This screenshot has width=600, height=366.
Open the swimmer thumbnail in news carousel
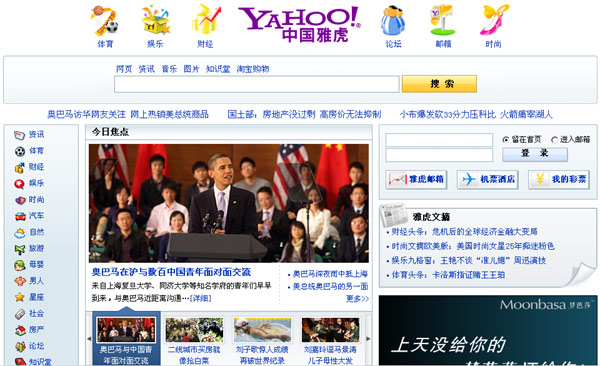click(x=262, y=330)
